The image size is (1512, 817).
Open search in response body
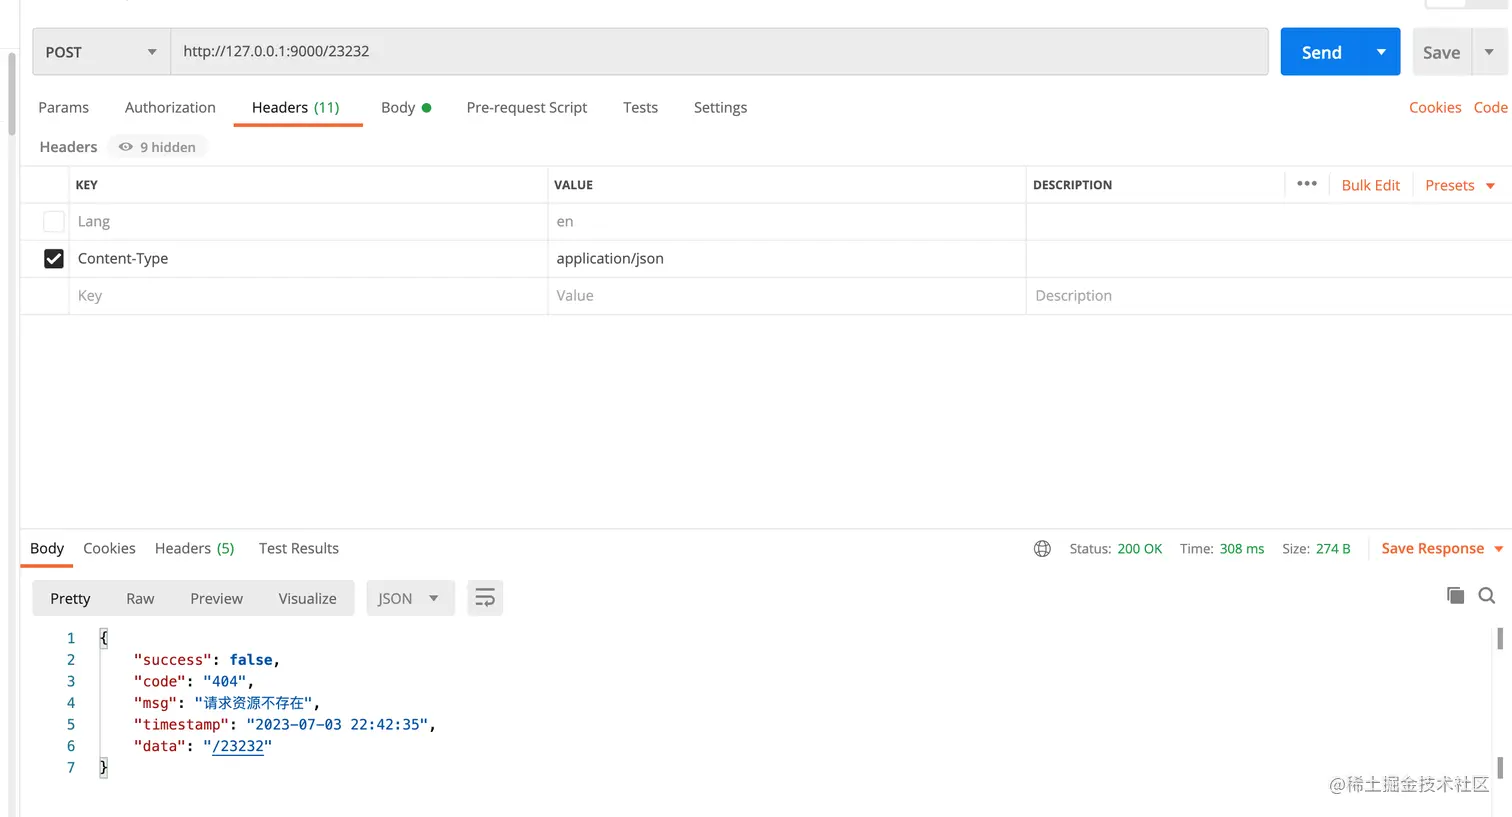pos(1487,596)
